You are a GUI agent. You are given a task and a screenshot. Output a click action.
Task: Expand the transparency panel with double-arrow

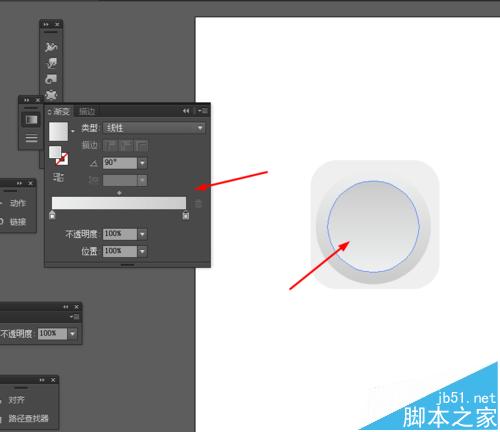[x=66, y=307]
